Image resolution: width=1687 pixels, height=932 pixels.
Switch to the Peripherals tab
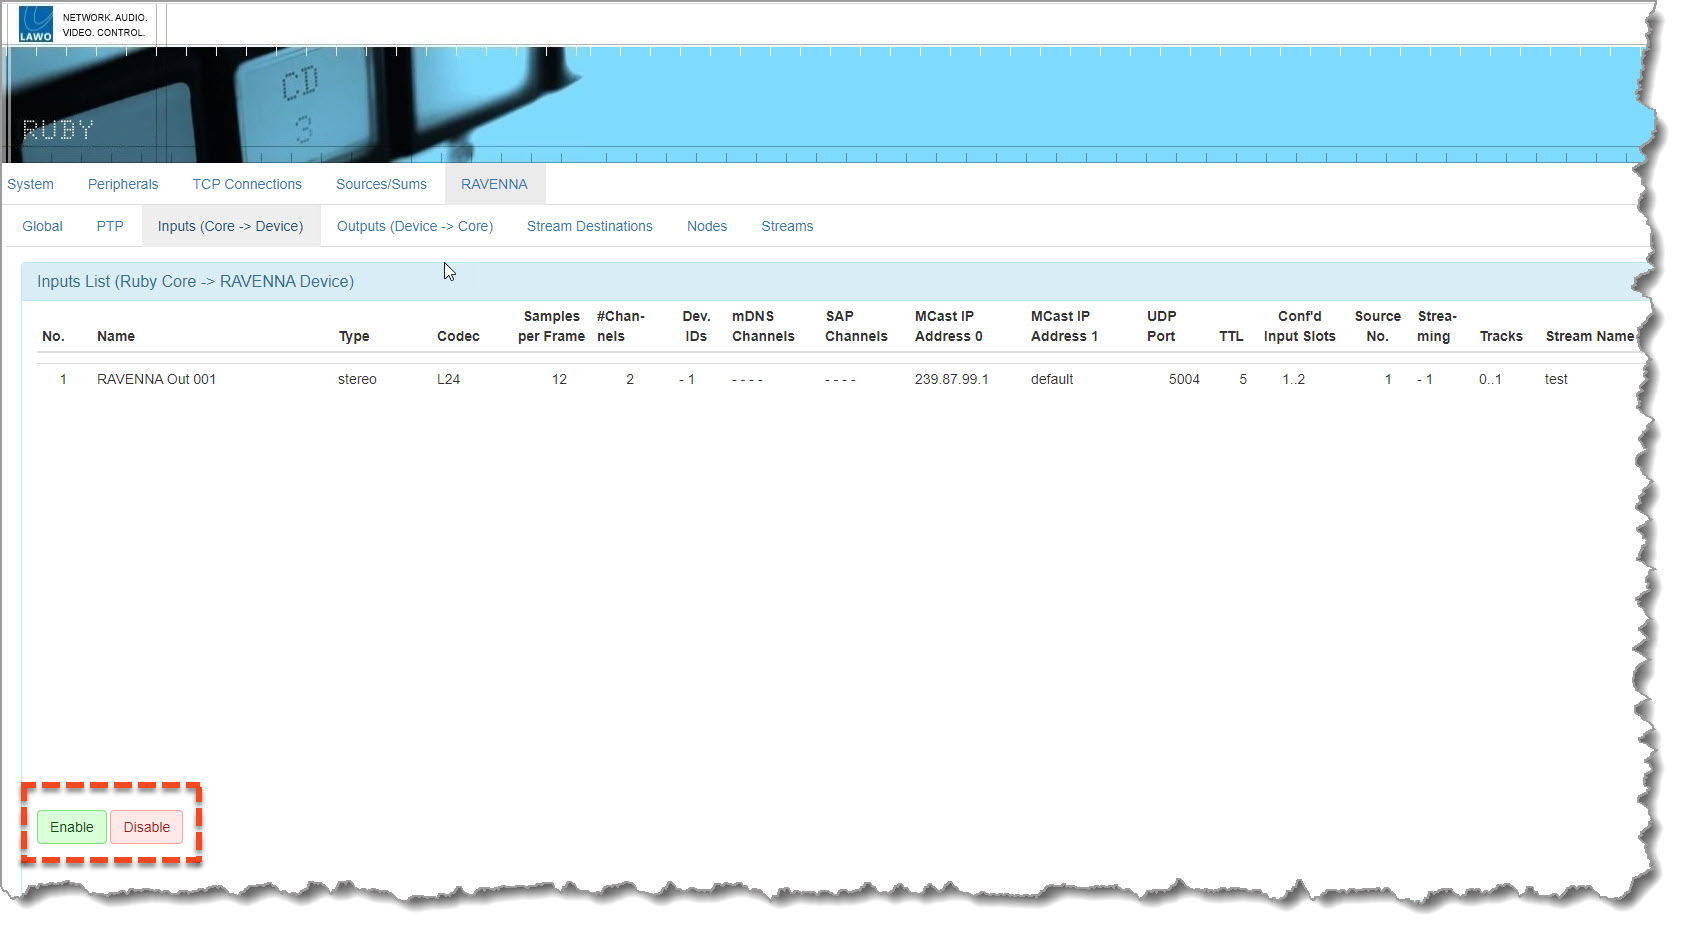[x=123, y=184]
